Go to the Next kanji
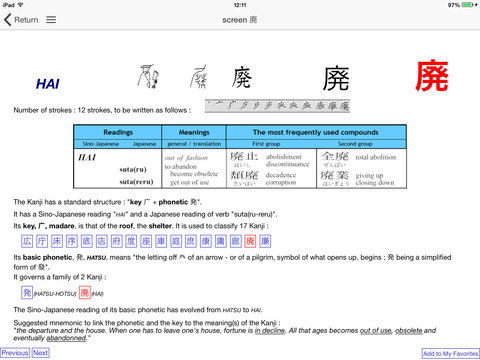The width and height of the screenshot is (480, 360). pyautogui.click(x=41, y=353)
